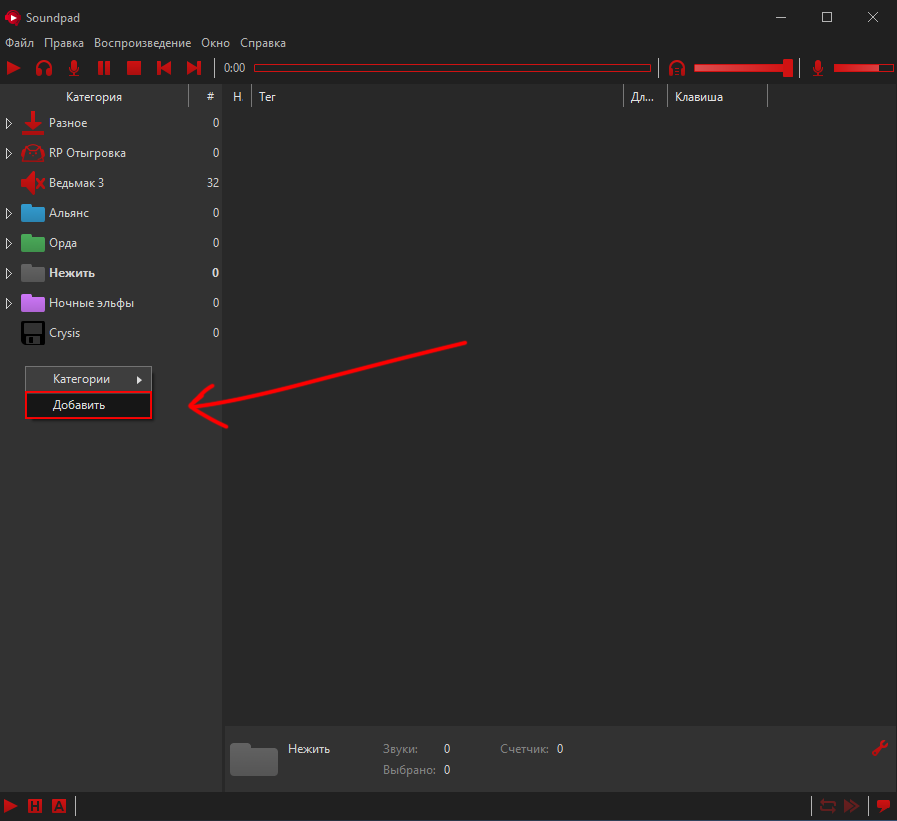Select the Crysis category

pyautogui.click(x=111, y=333)
